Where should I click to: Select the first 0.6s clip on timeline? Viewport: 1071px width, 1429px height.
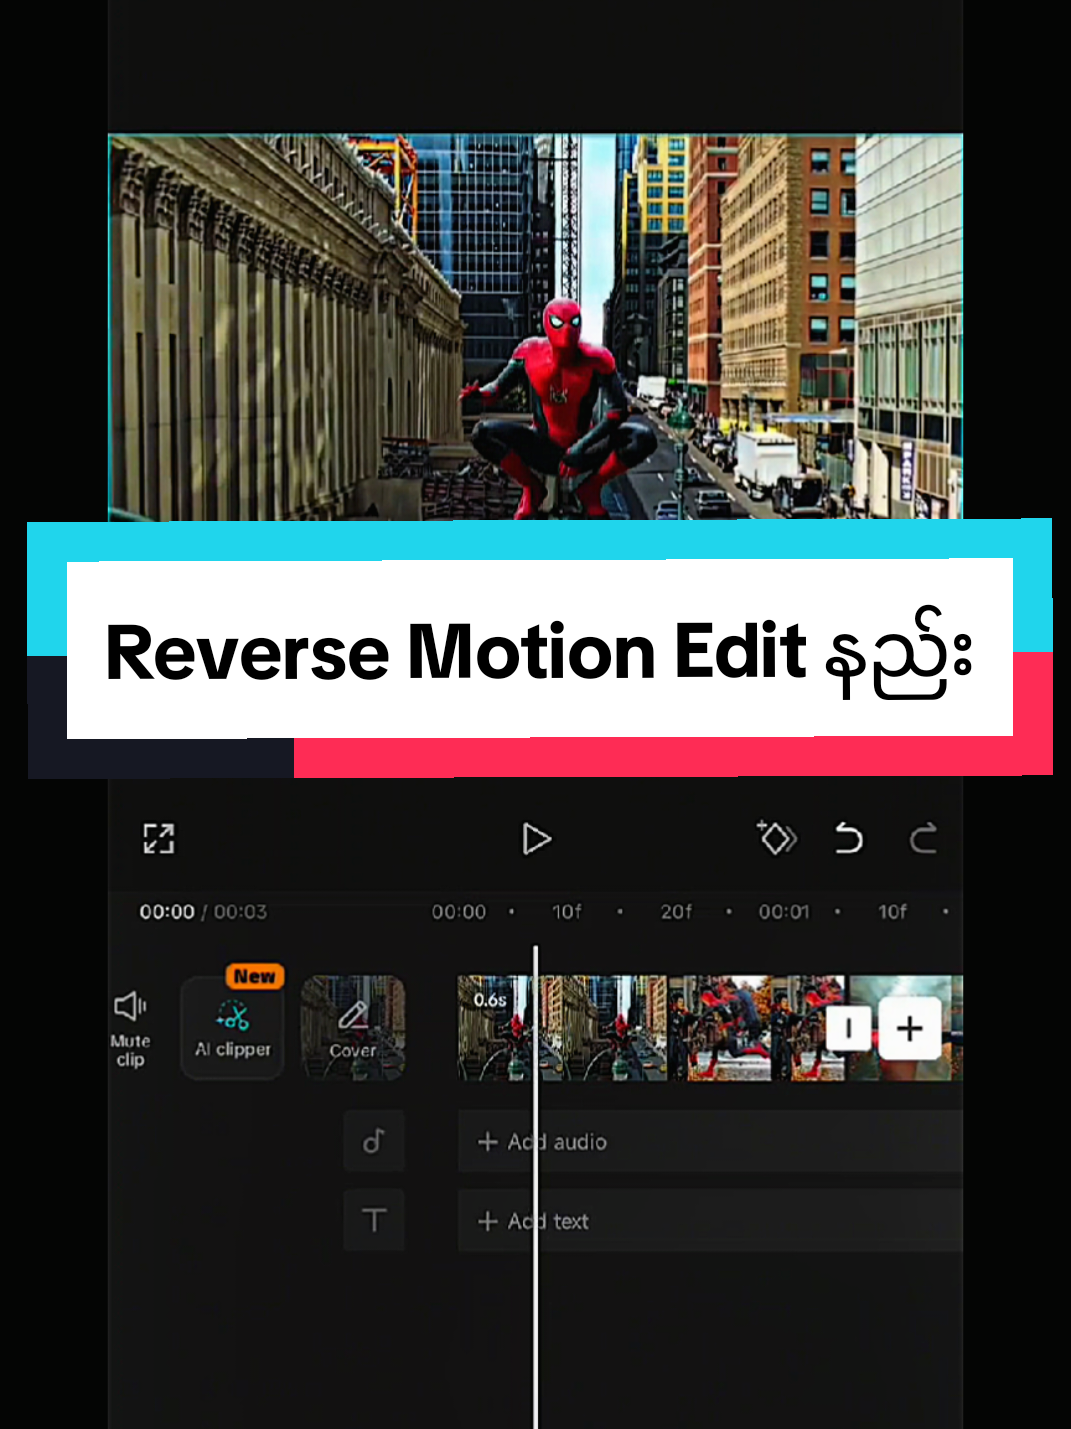pyautogui.click(x=562, y=1028)
